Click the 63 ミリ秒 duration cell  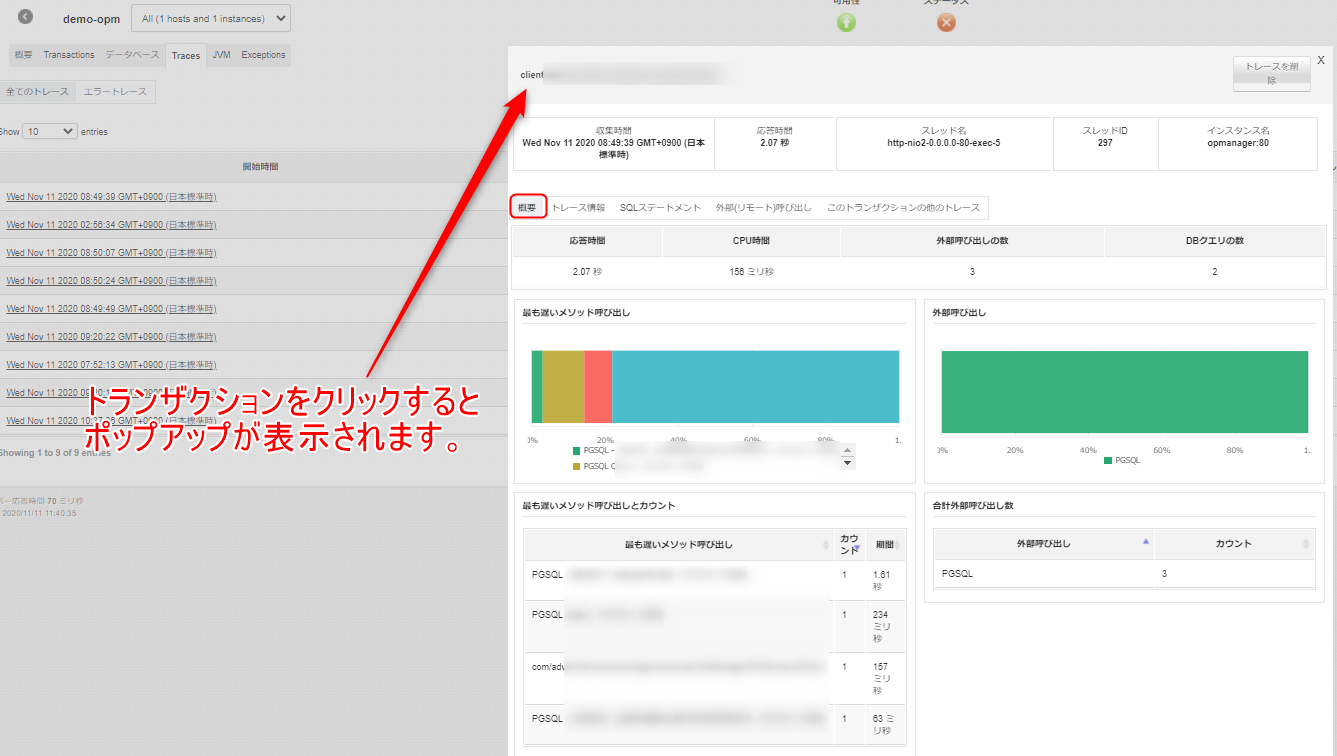click(885, 725)
